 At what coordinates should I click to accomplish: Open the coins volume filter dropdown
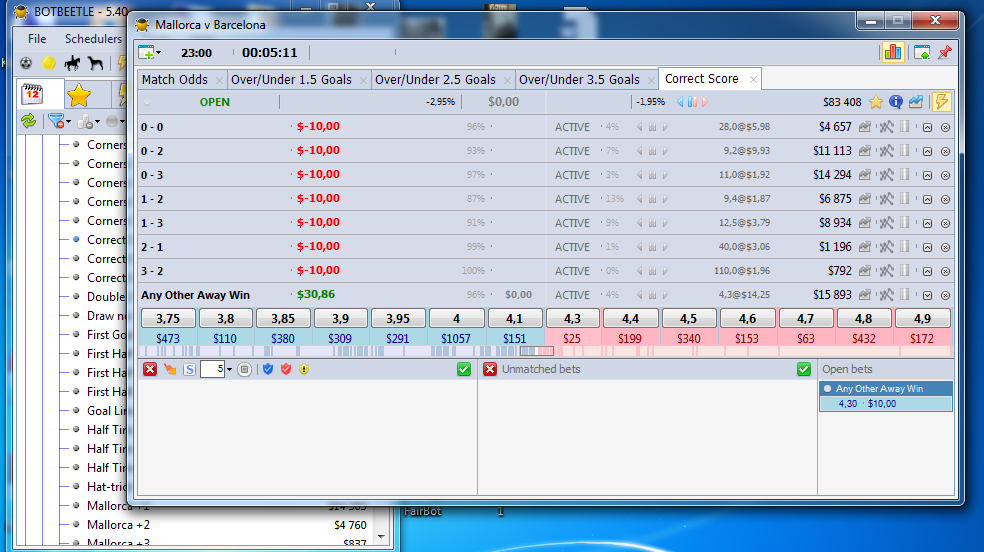click(x=88, y=121)
